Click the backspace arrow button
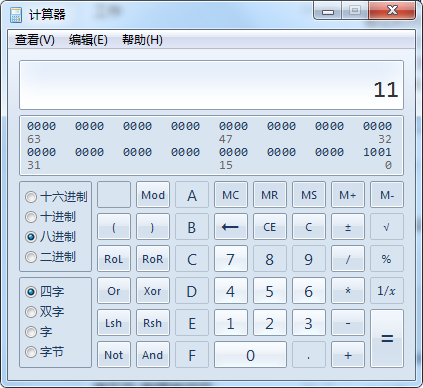 [231, 227]
